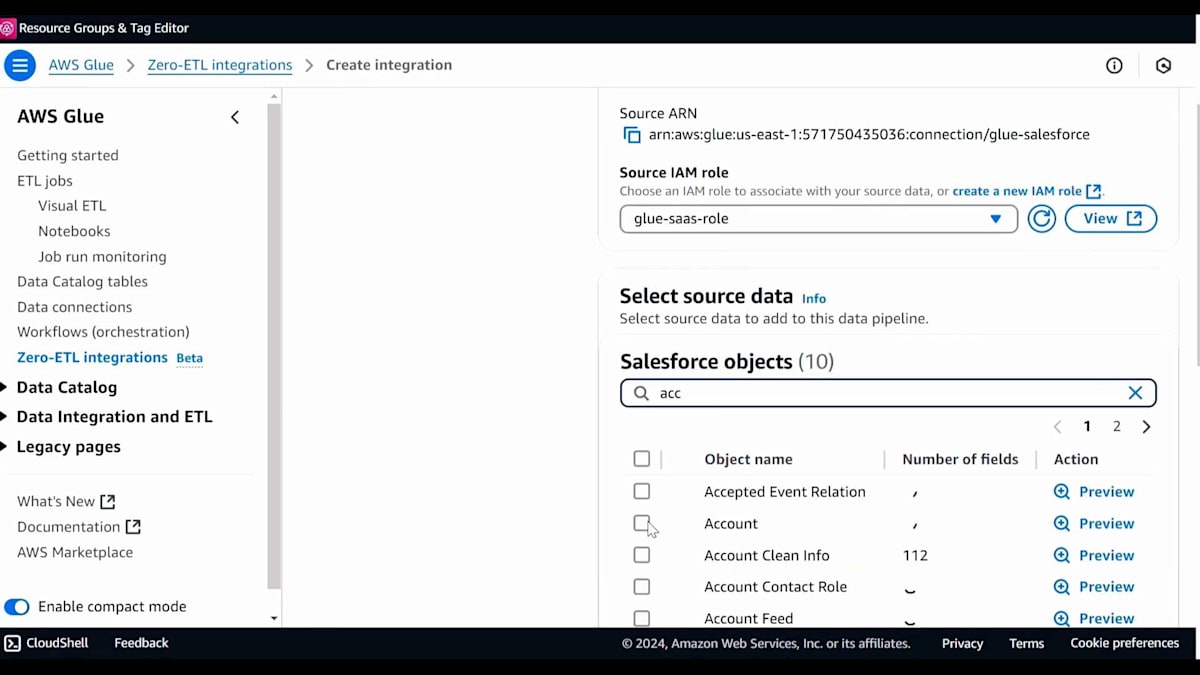Click the Beta label beside Zero-ETL integrations
1200x675 pixels.
(x=190, y=358)
